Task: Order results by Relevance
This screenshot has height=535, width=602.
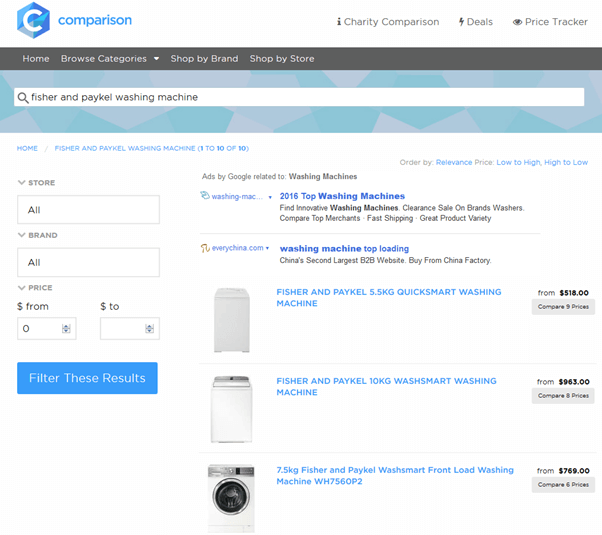Action: [x=454, y=162]
